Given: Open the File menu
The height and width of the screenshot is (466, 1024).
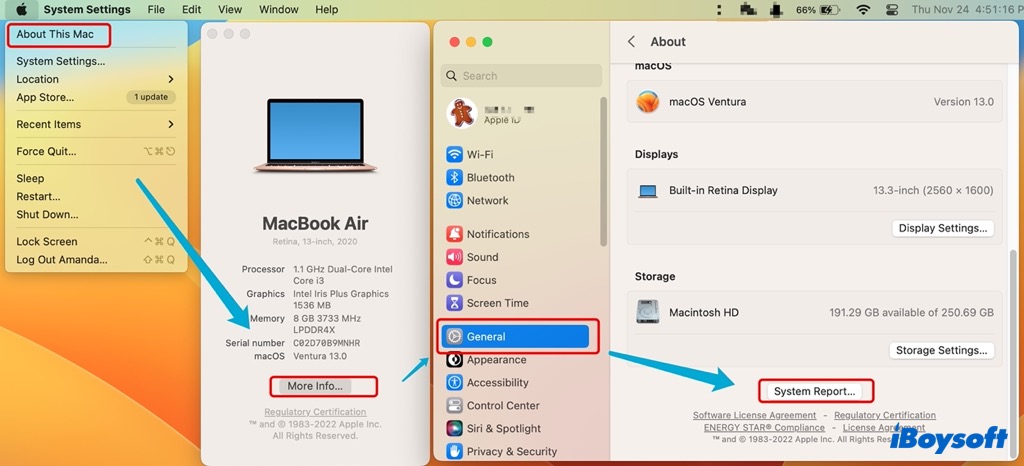Looking at the screenshot, I should [156, 10].
